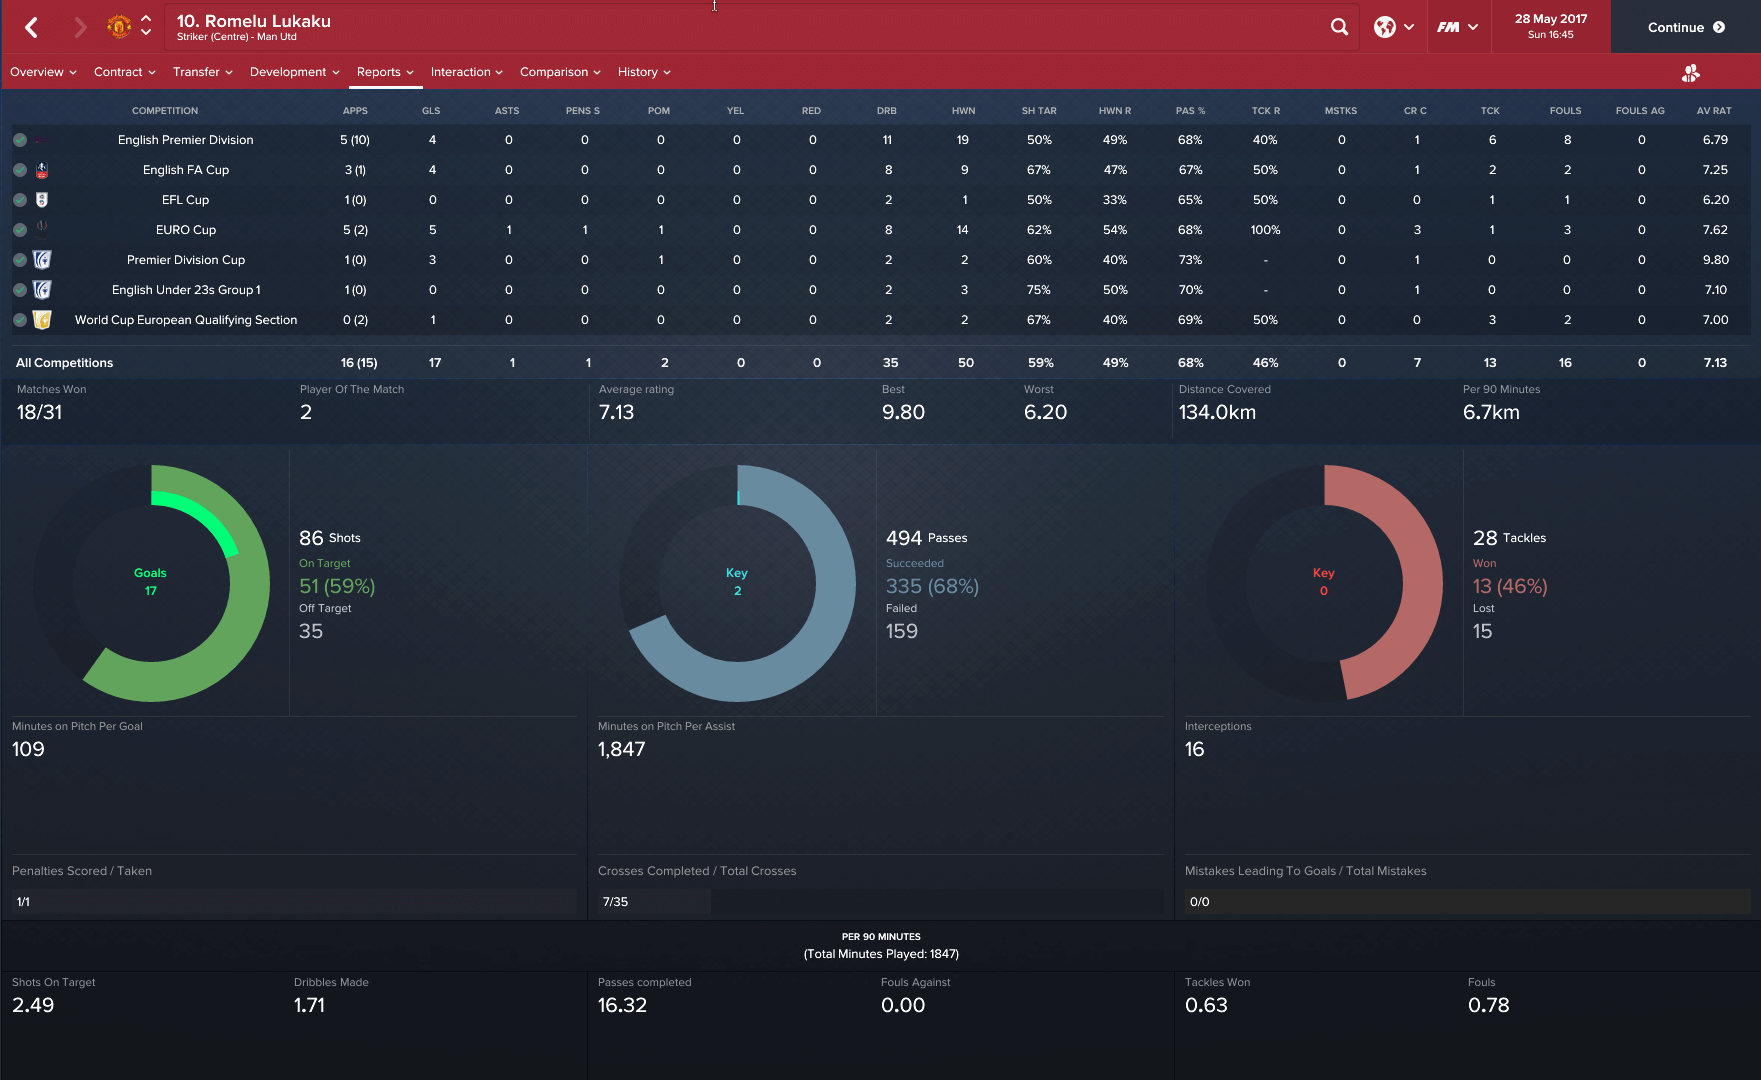Toggle the EFL Cup checkmark
1761x1080 pixels.
(20, 200)
